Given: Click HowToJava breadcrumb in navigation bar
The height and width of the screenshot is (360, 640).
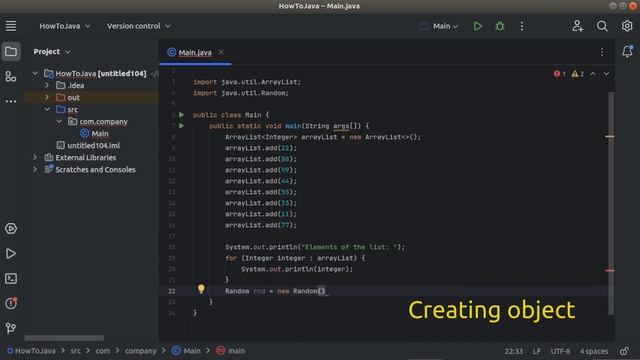Looking at the screenshot, I should pyautogui.click(x=31, y=351).
